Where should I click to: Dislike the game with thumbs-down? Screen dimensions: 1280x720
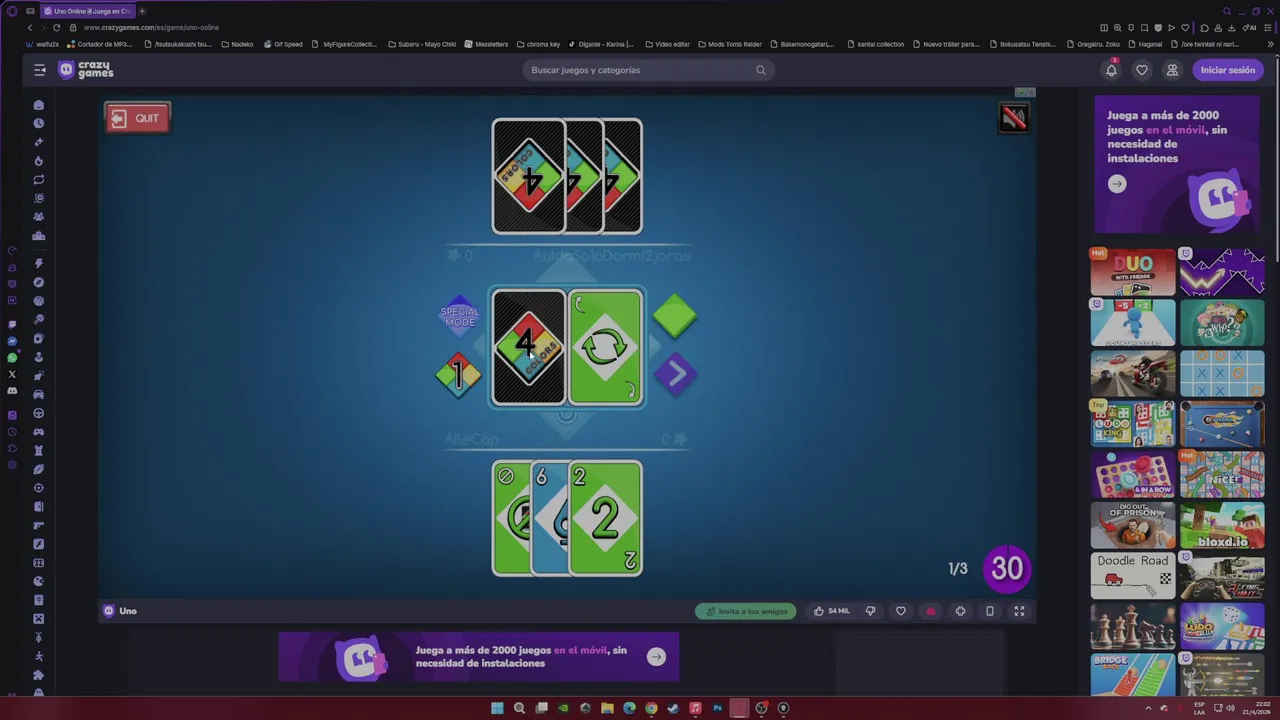pyautogui.click(x=870, y=611)
